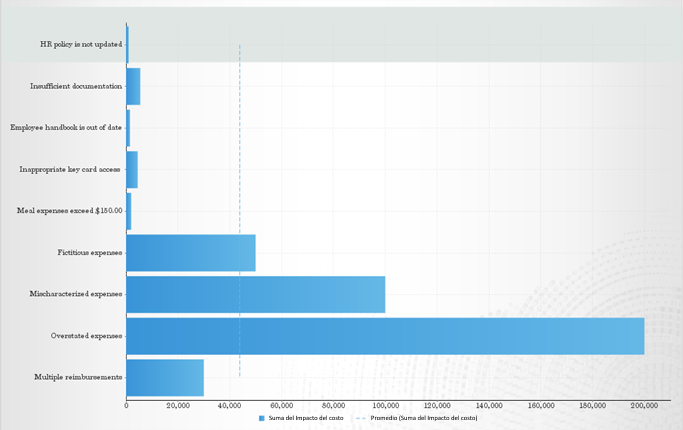Click the Fictitious expenses bar
The width and height of the screenshot is (683, 430).
click(x=190, y=253)
